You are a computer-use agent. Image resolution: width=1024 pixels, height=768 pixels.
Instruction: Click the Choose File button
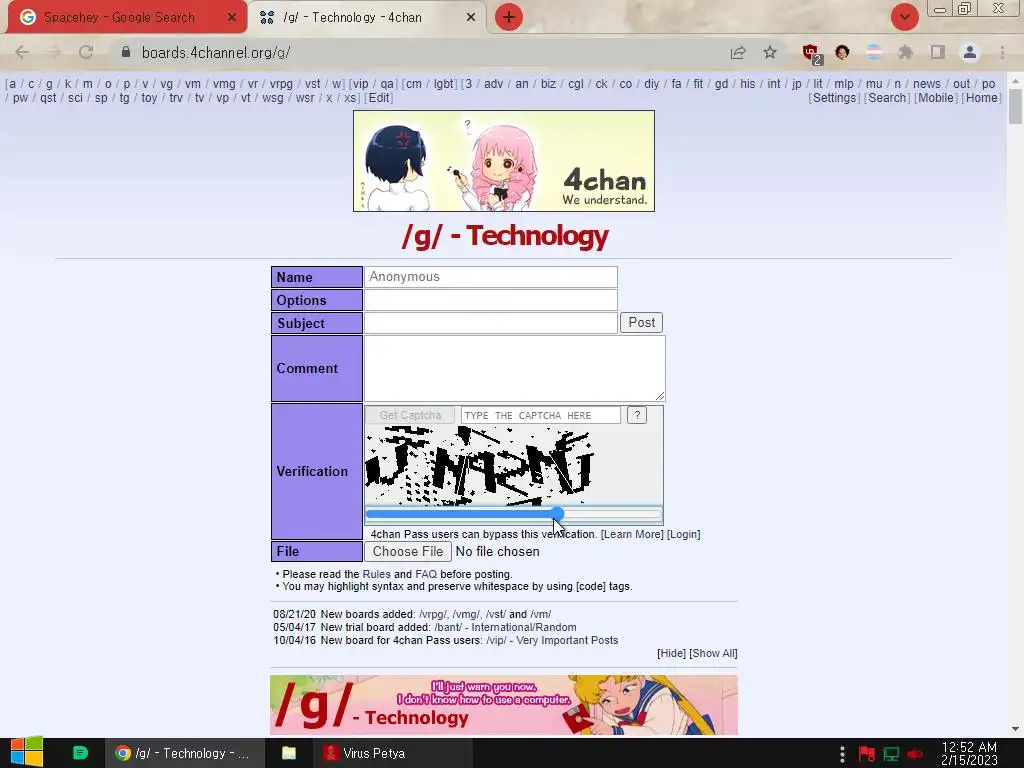click(x=408, y=551)
